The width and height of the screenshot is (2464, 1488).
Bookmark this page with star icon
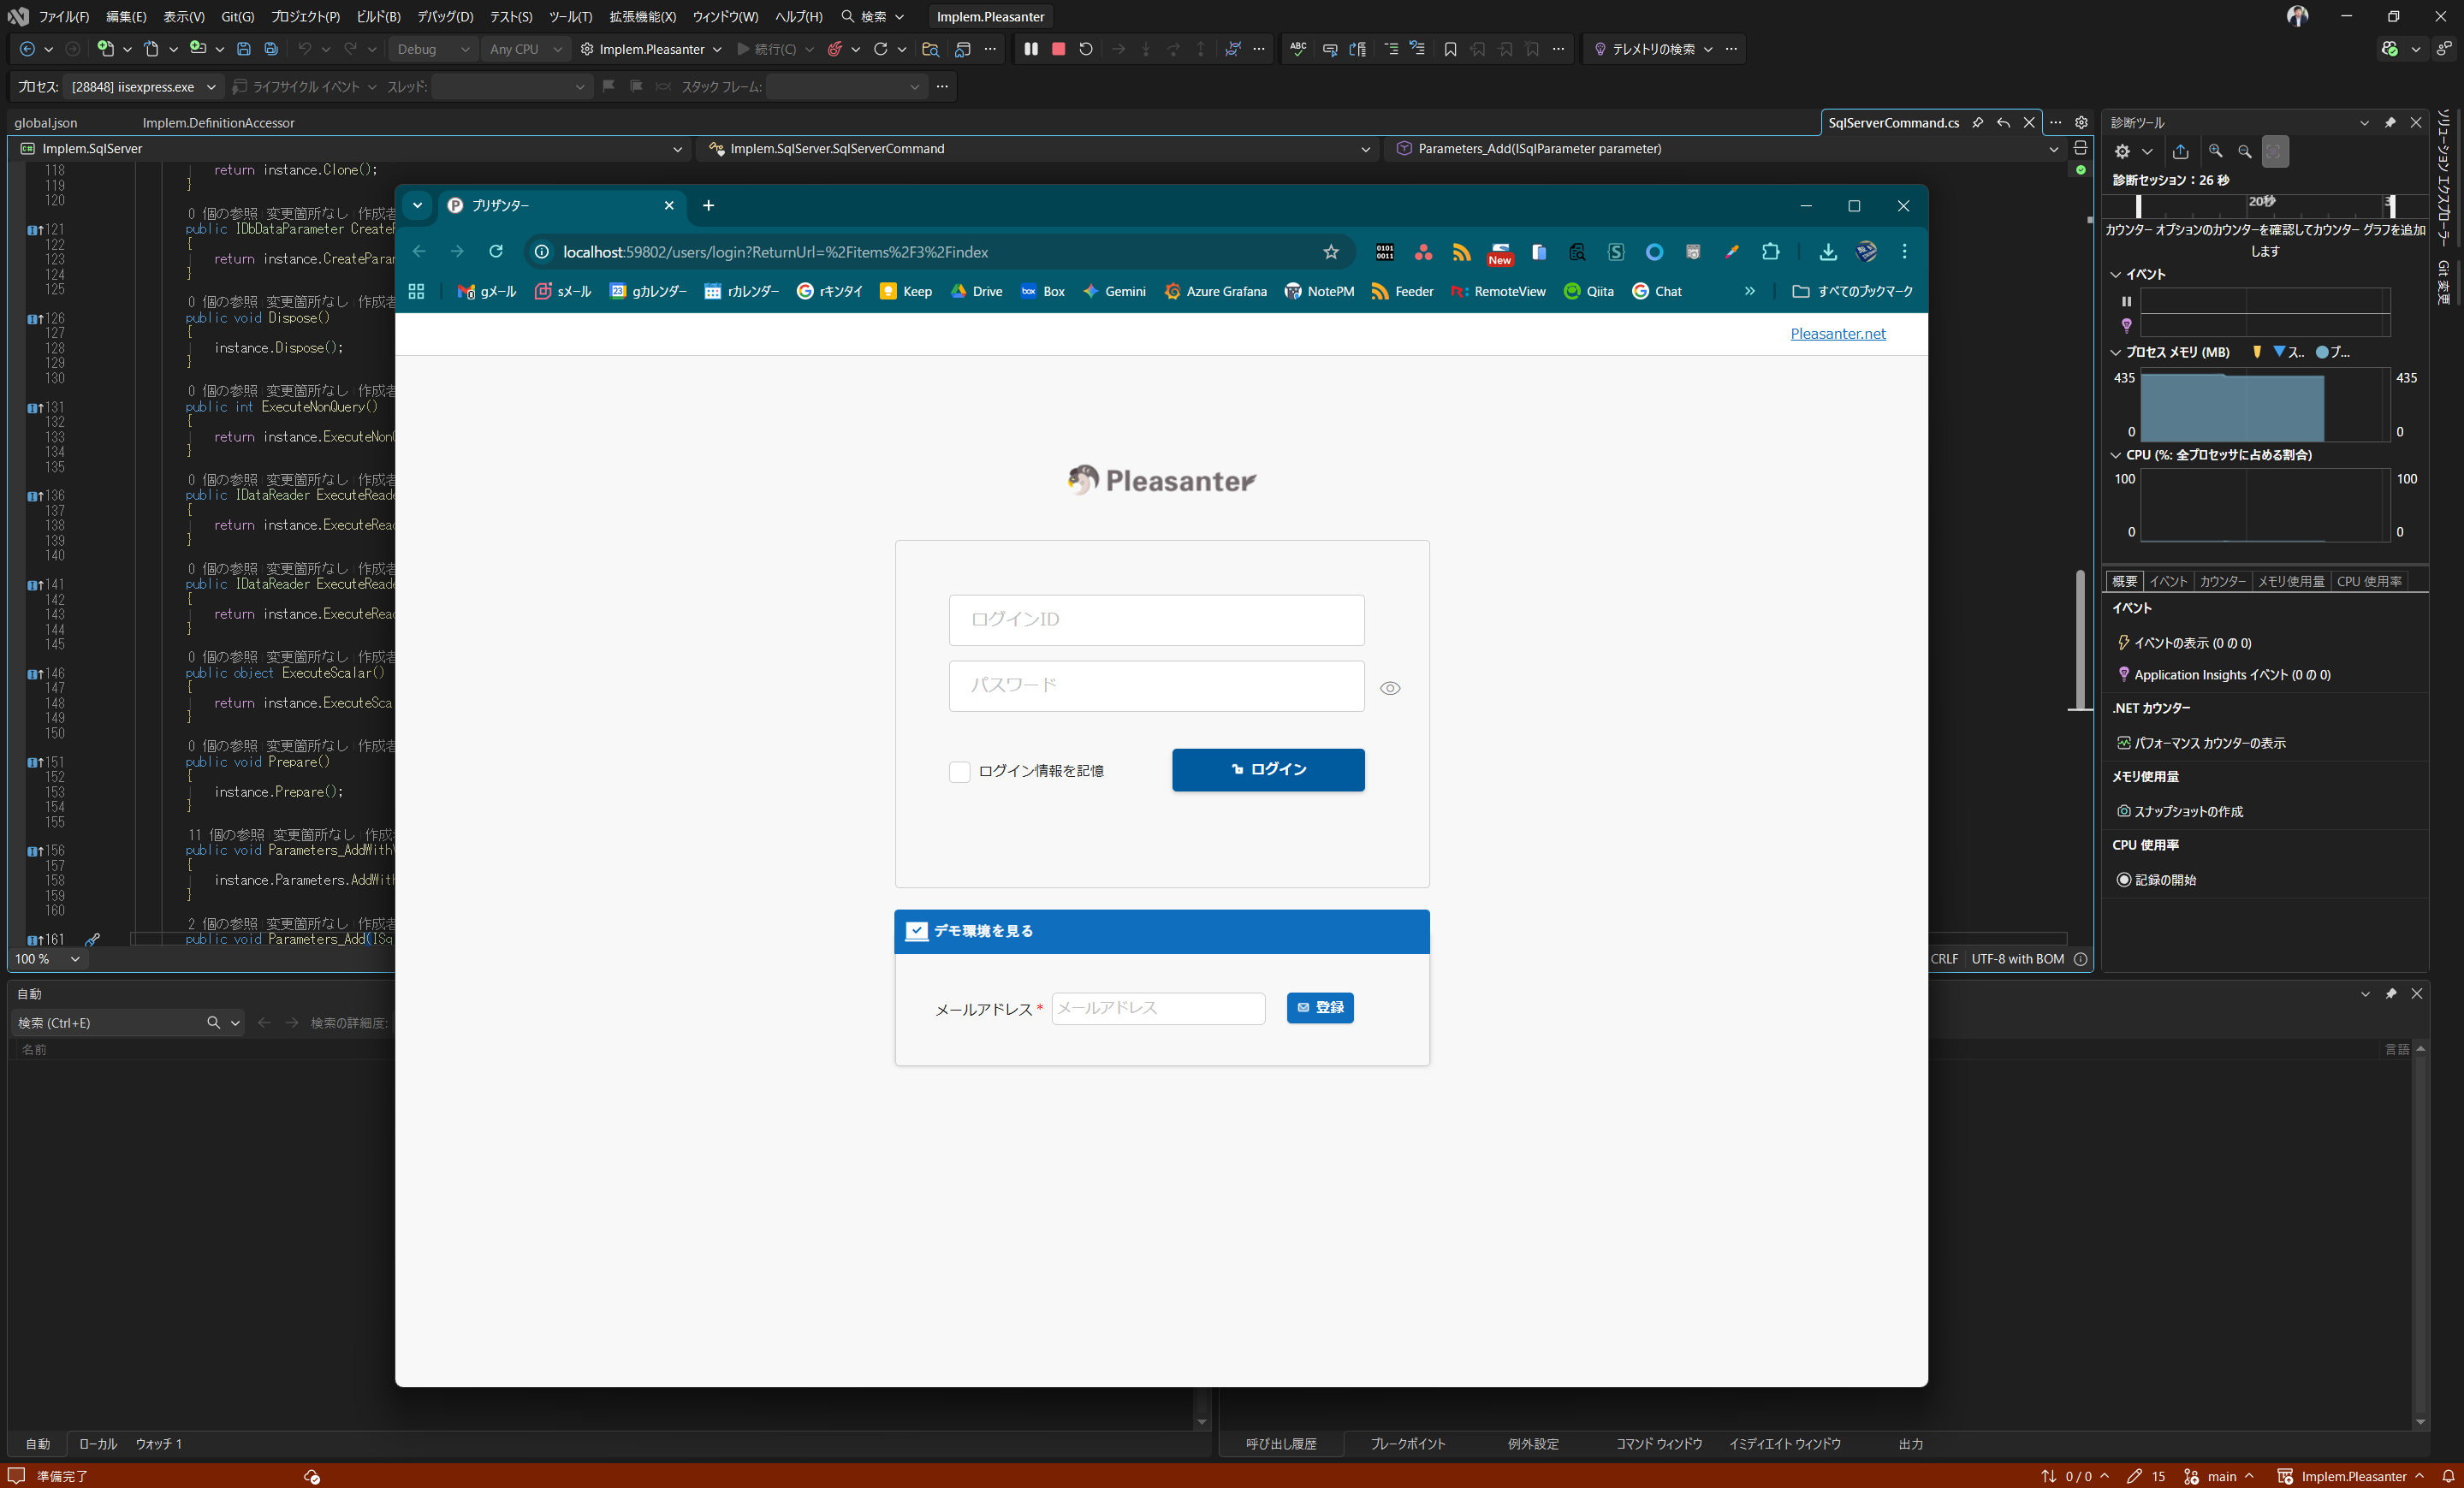coord(1330,252)
